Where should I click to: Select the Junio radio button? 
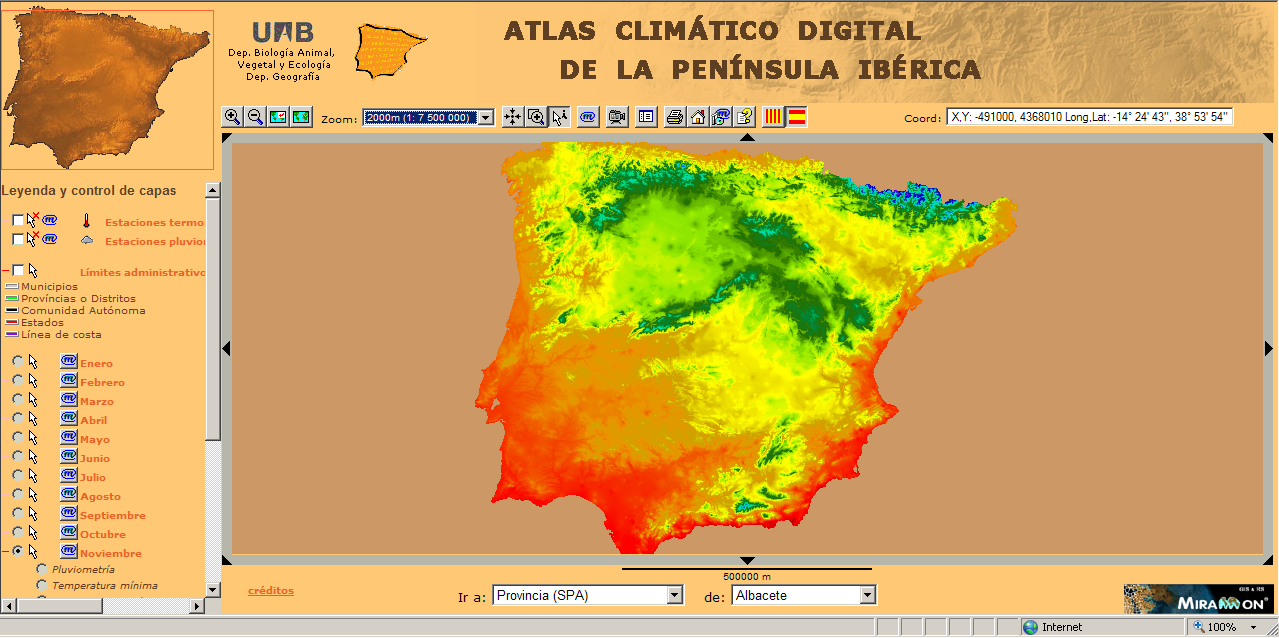(x=18, y=456)
